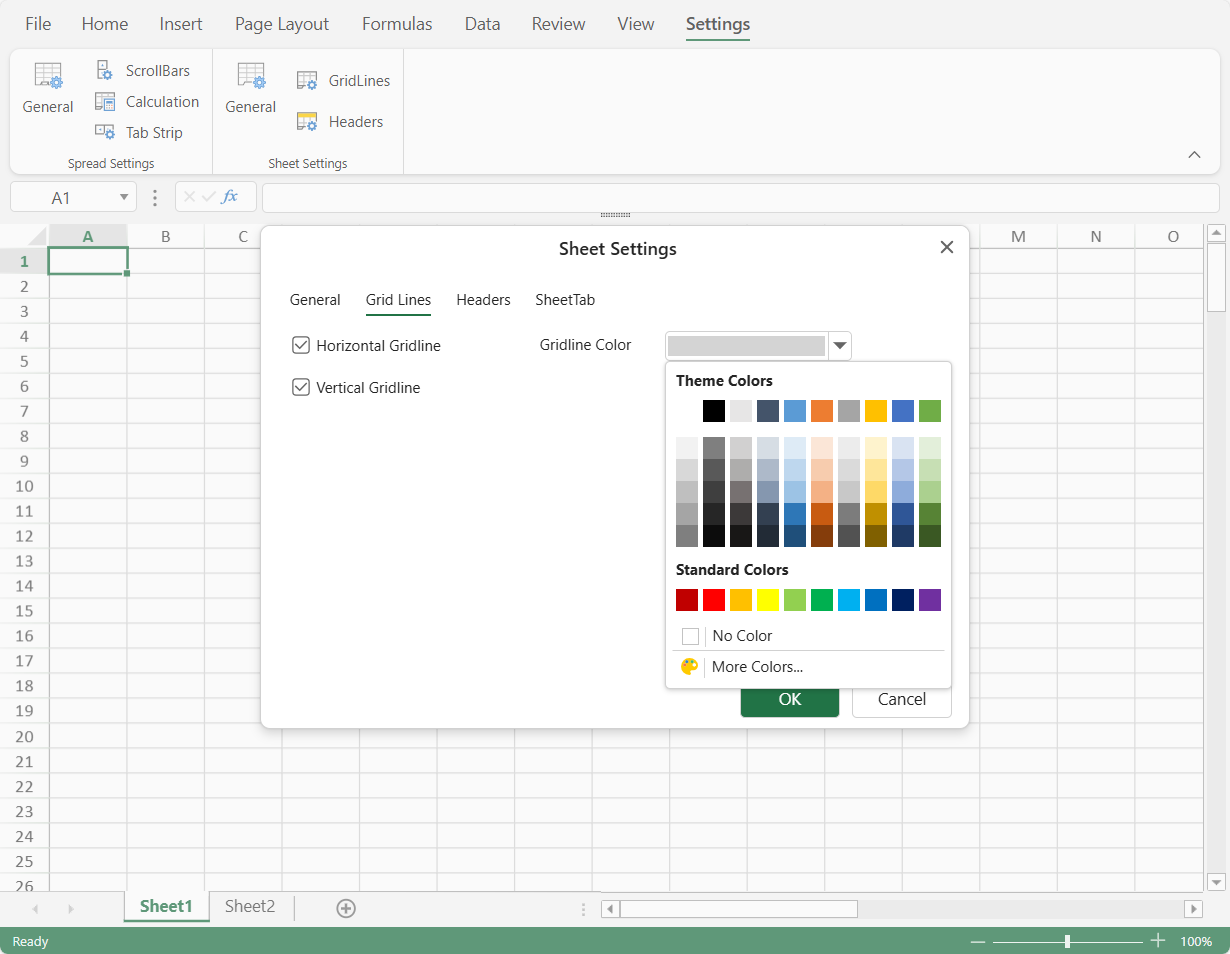1230x954 pixels.
Task: Uncheck the Horizontal Gridline checkbox
Action: [300, 345]
